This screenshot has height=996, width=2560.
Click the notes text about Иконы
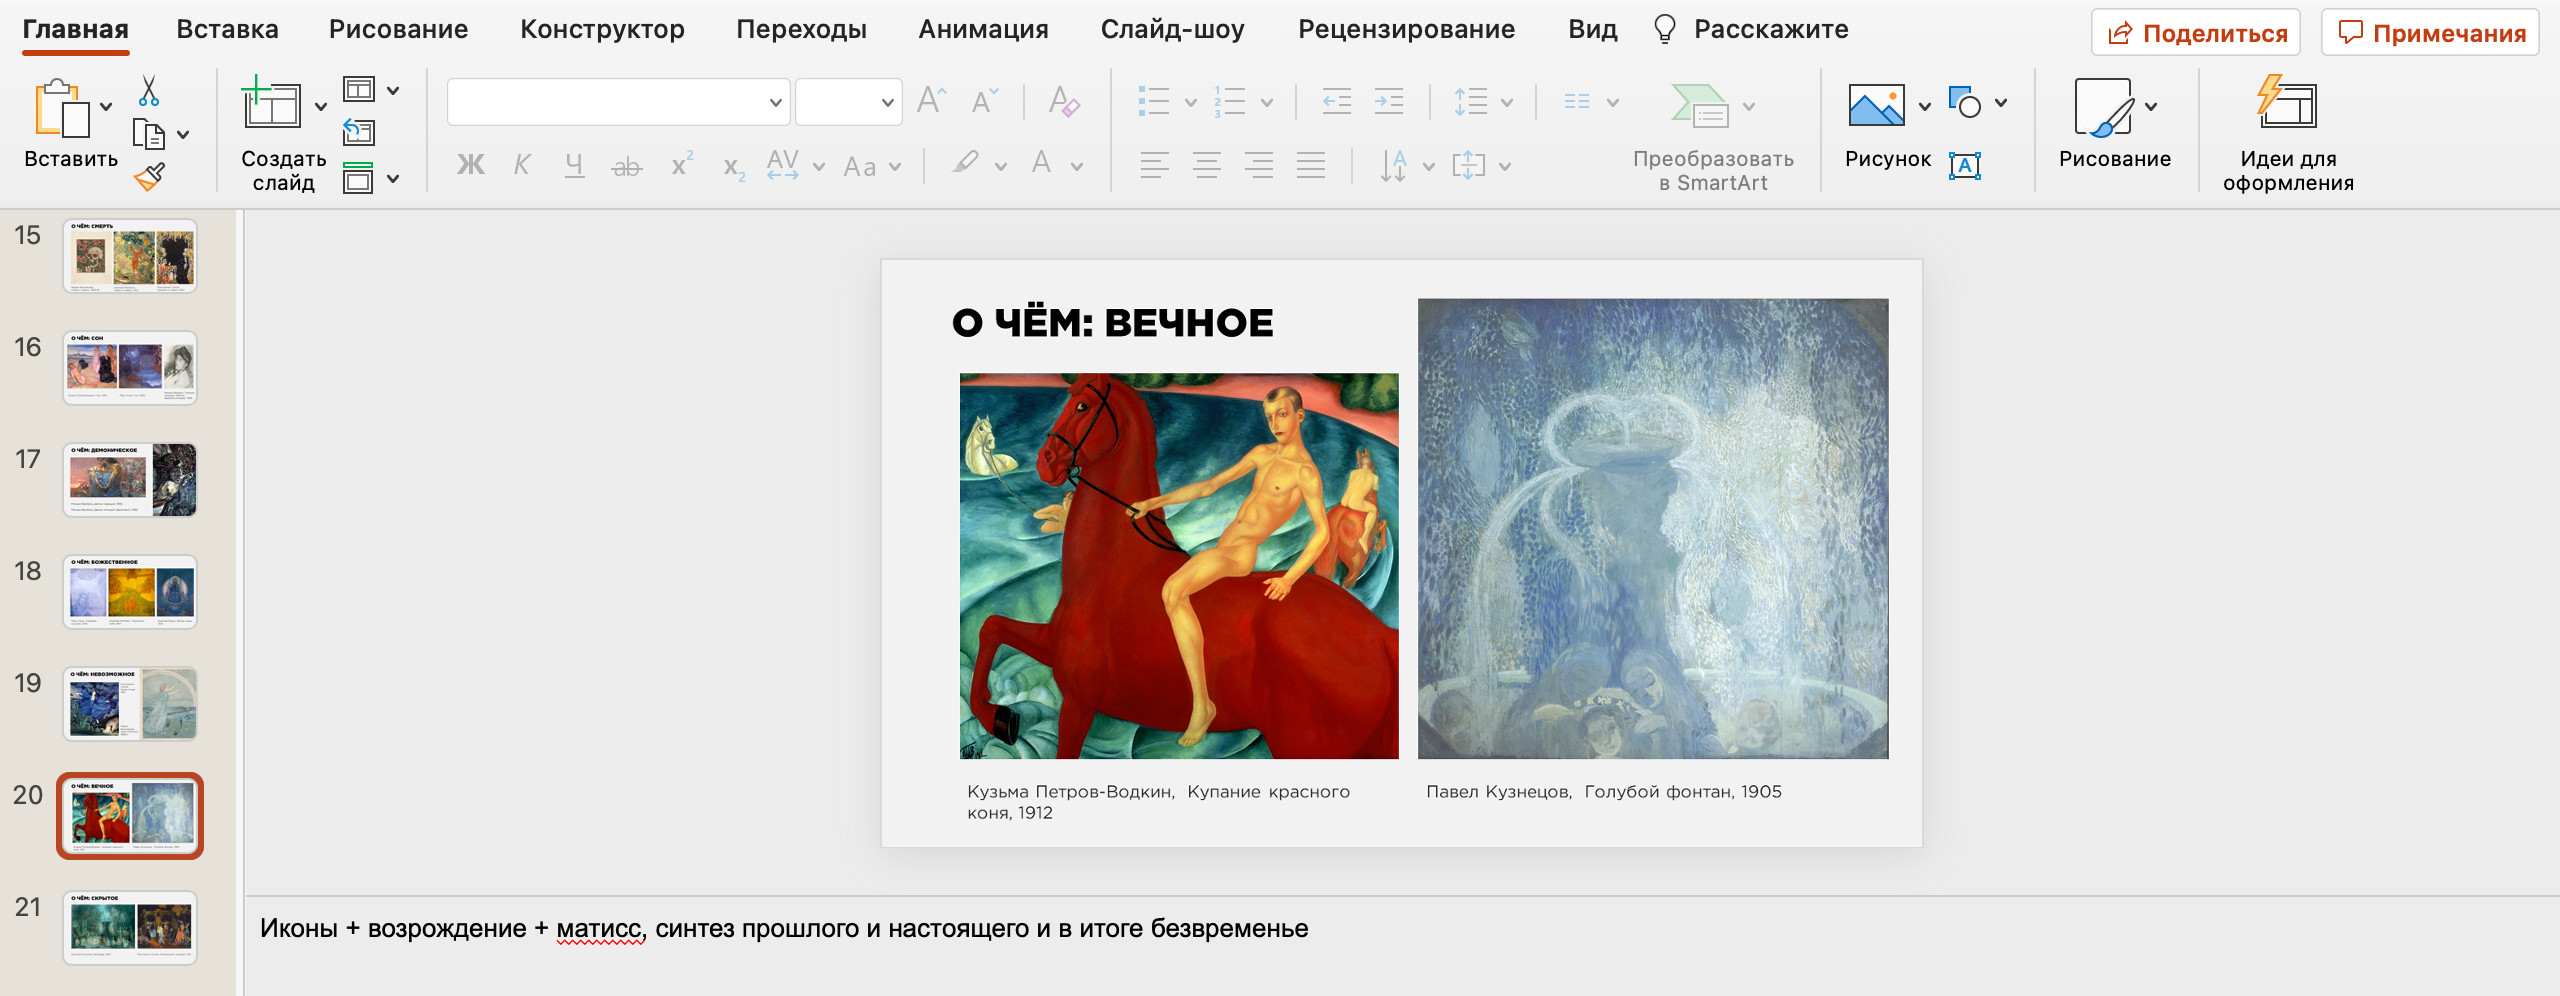(783, 929)
